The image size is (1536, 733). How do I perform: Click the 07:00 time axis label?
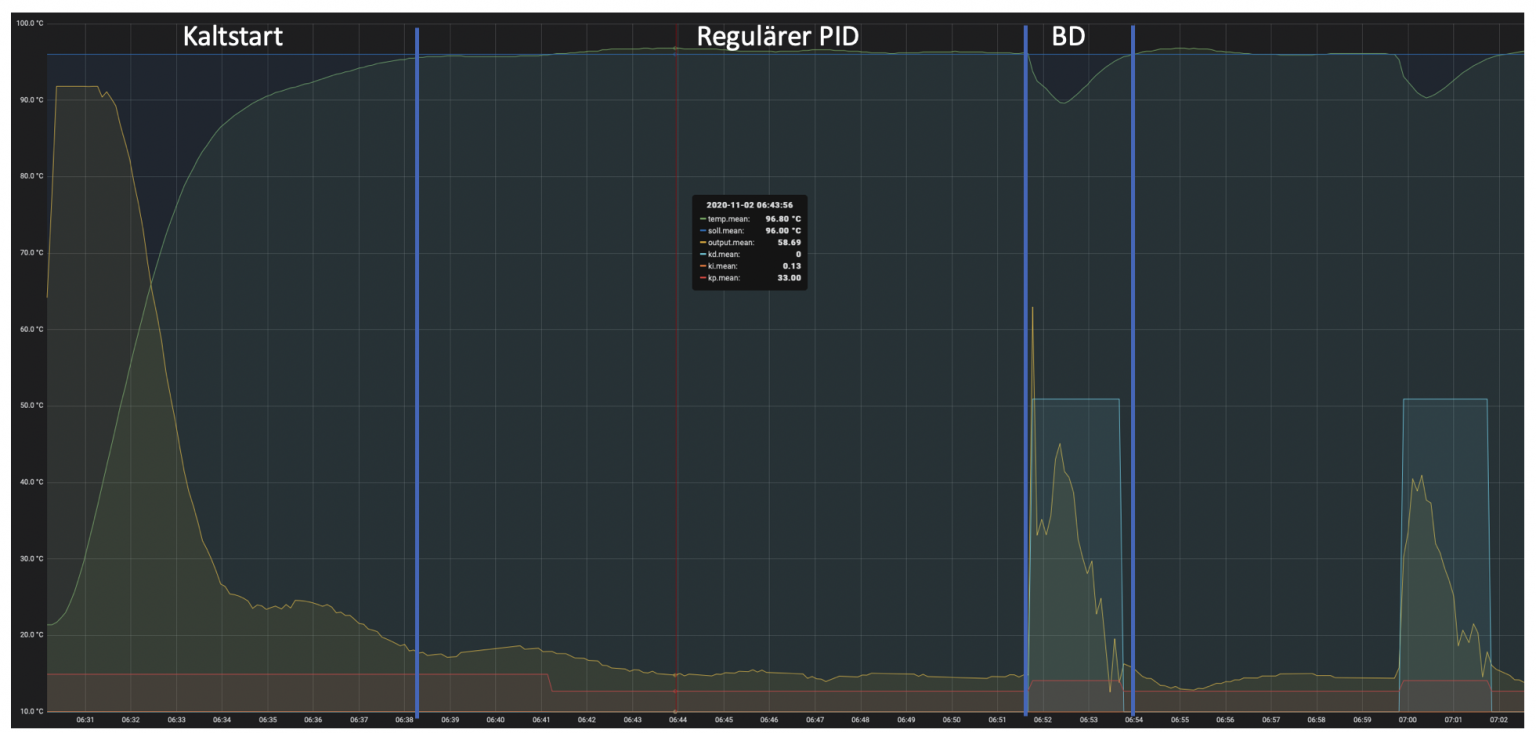pyautogui.click(x=1407, y=720)
